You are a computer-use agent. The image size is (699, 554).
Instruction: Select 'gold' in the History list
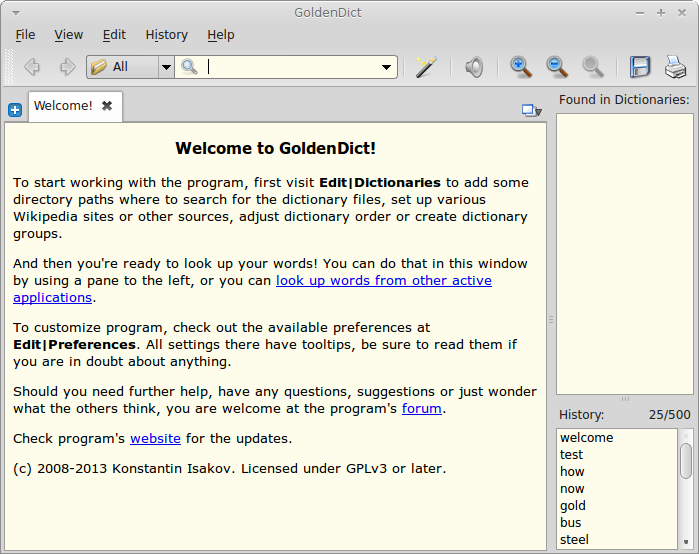click(x=617, y=505)
